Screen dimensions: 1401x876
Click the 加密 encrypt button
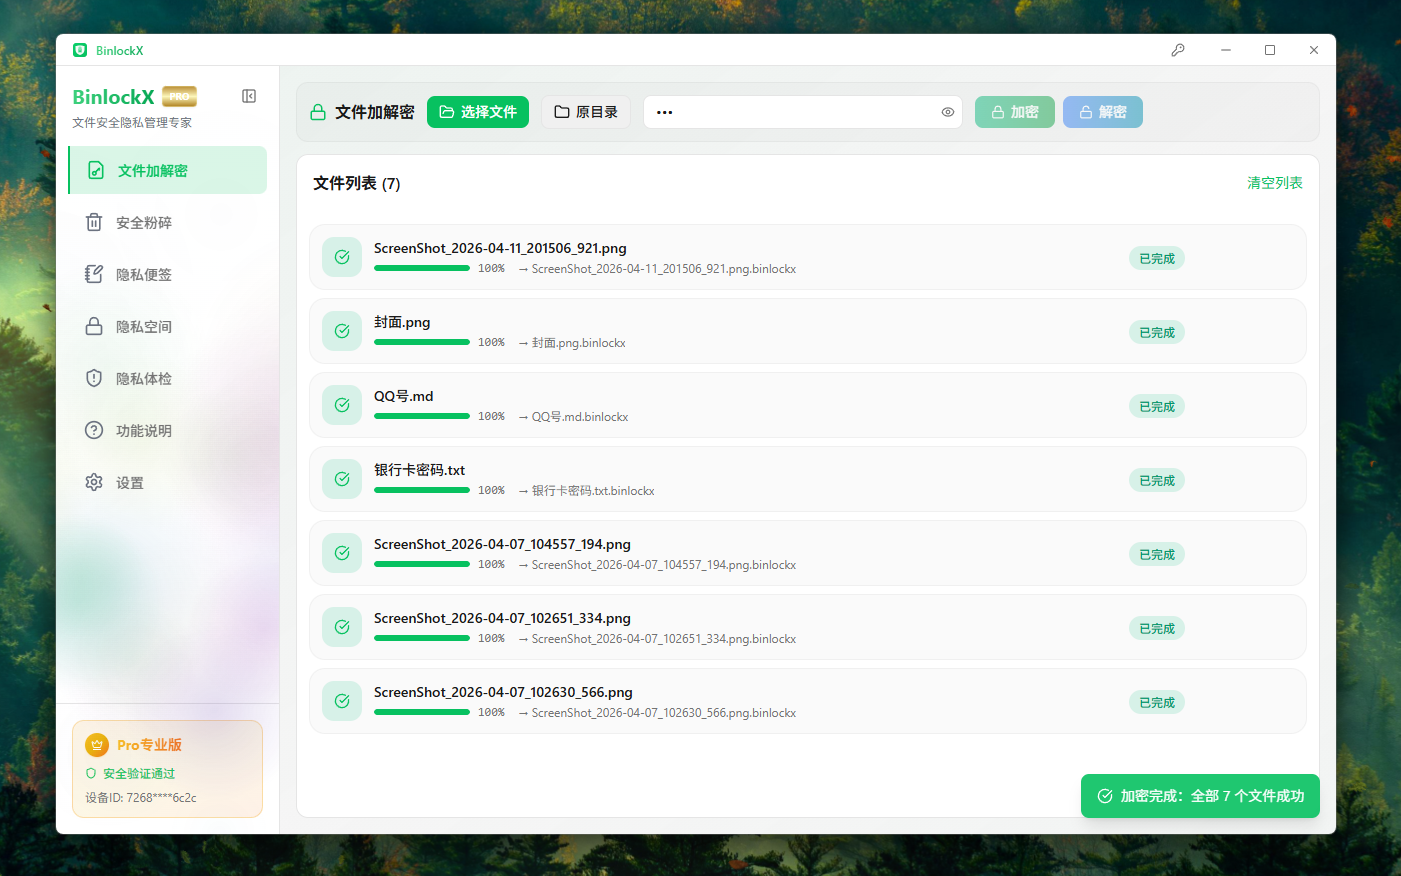click(1015, 112)
